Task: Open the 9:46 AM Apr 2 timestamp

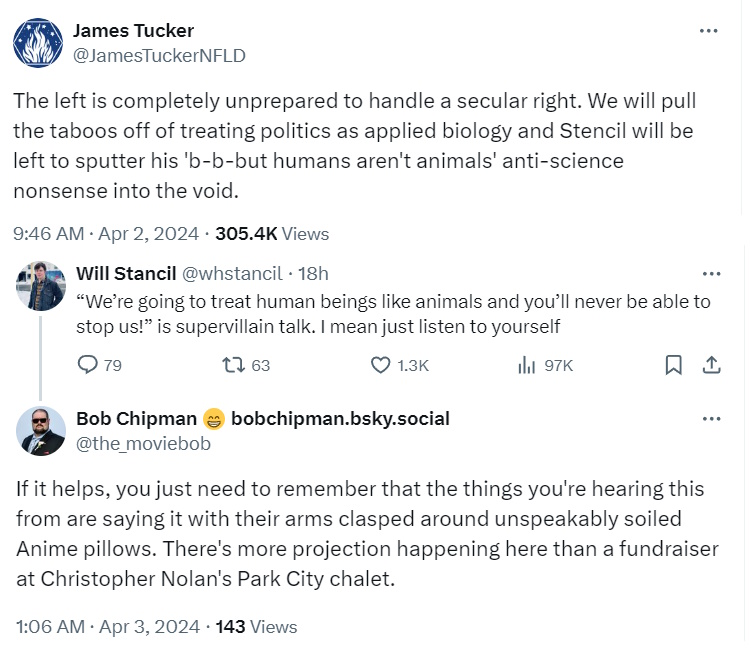Action: click(x=106, y=234)
